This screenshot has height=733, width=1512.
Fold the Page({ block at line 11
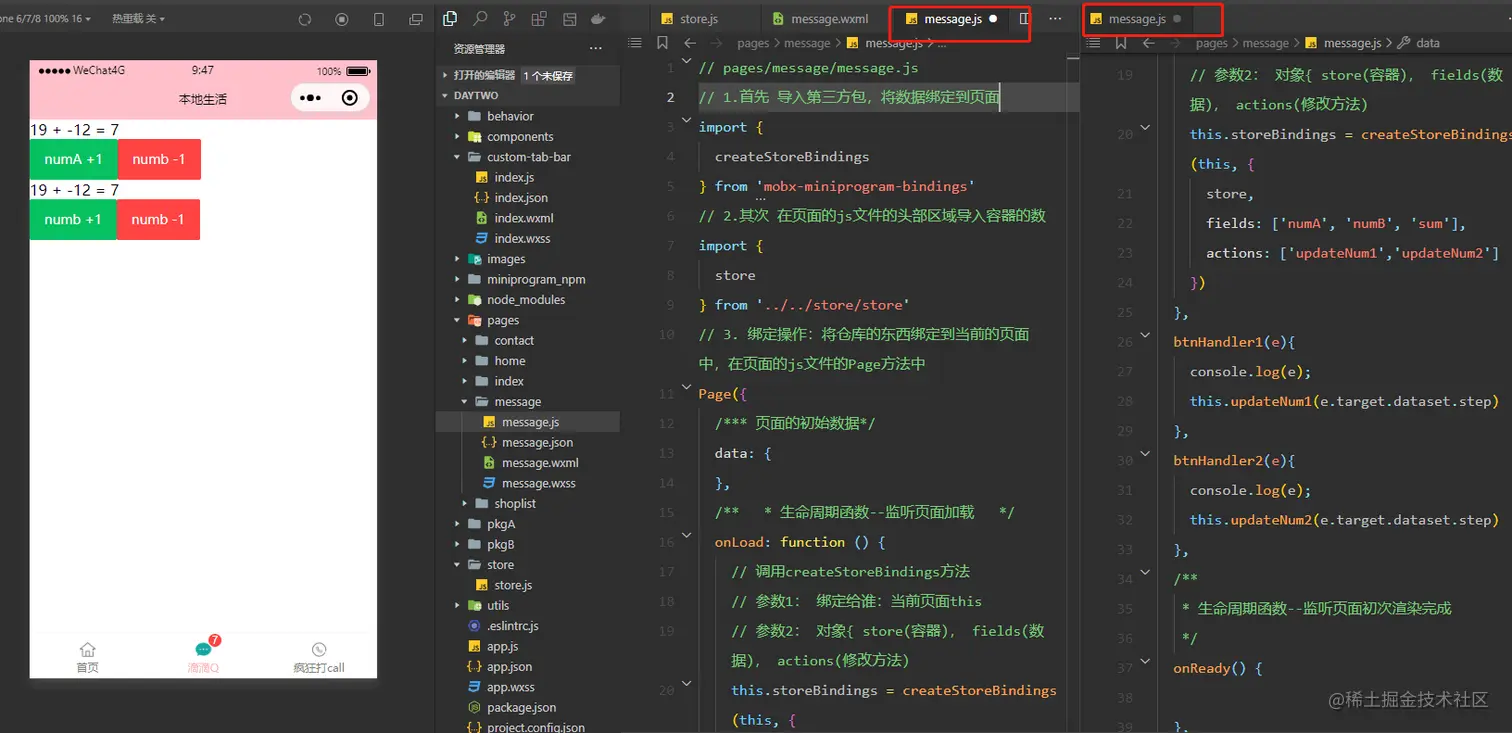point(686,388)
